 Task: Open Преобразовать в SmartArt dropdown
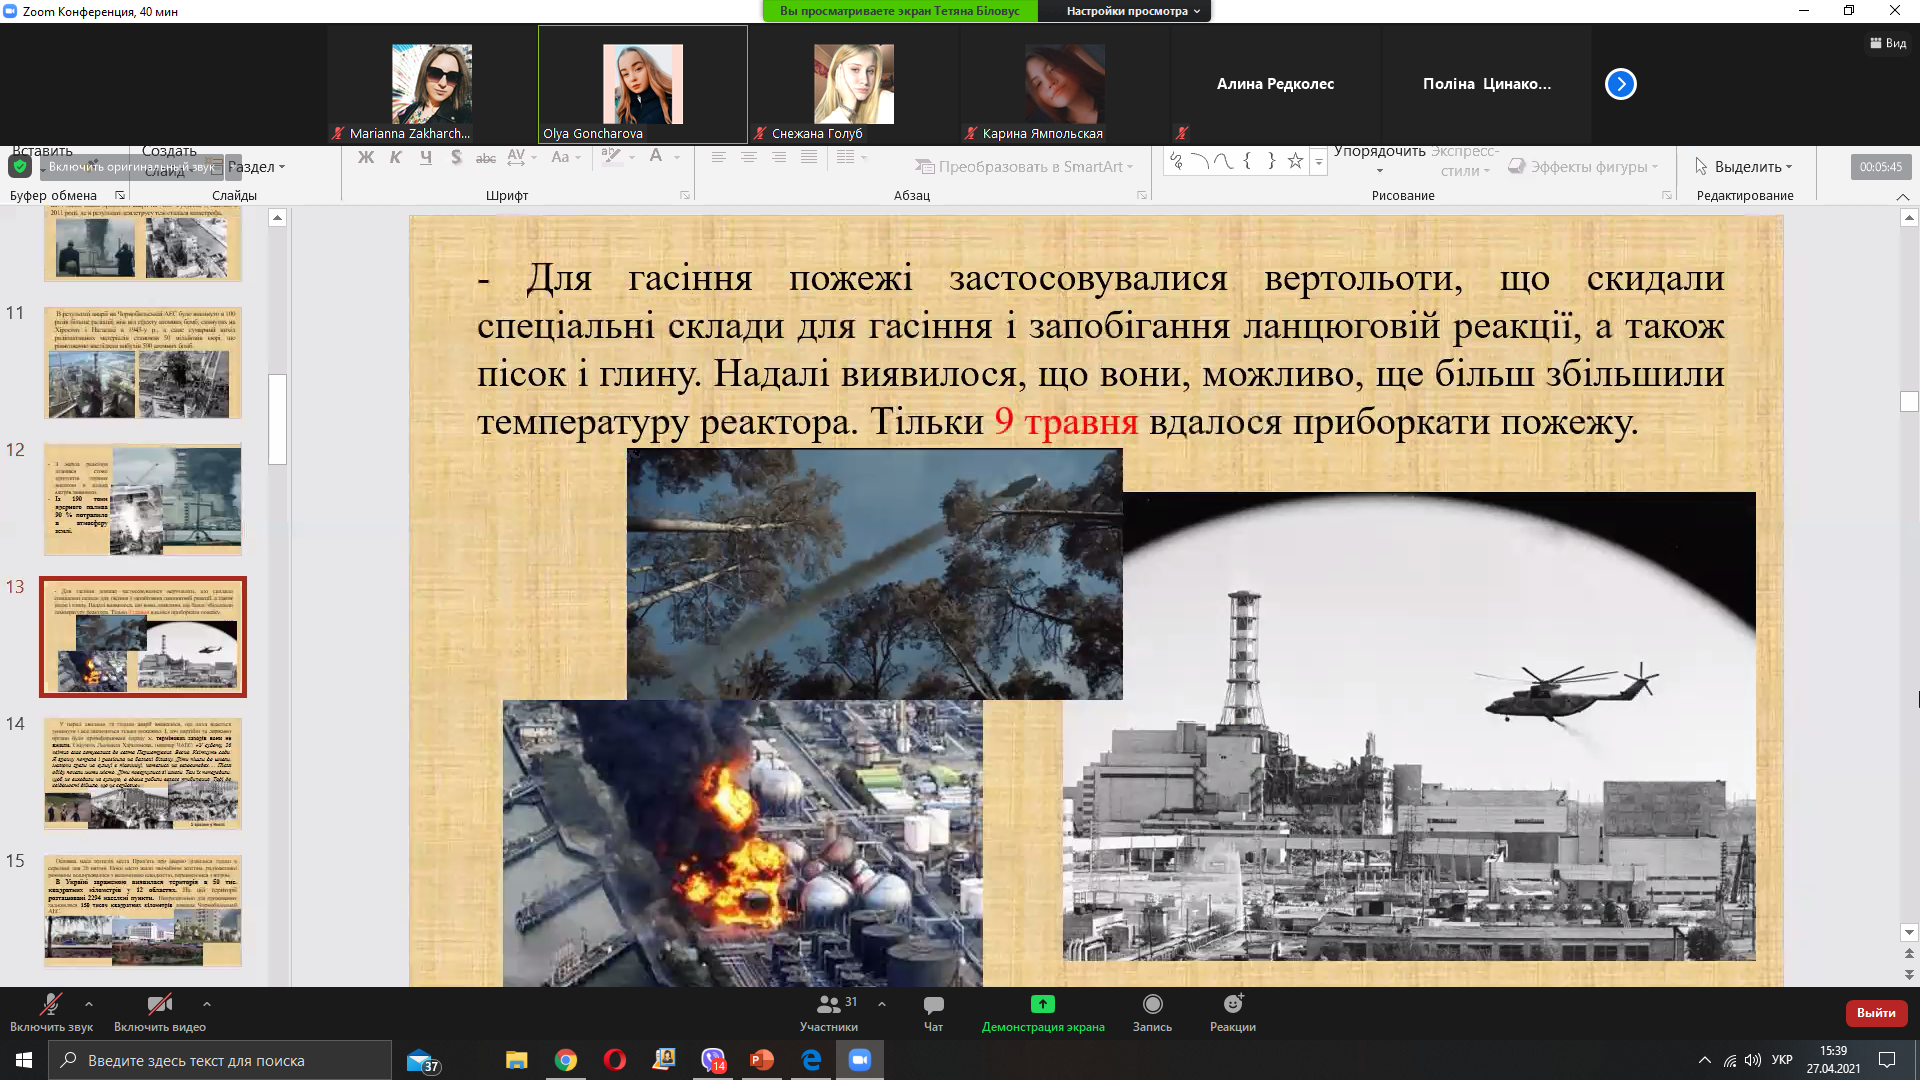(1024, 167)
